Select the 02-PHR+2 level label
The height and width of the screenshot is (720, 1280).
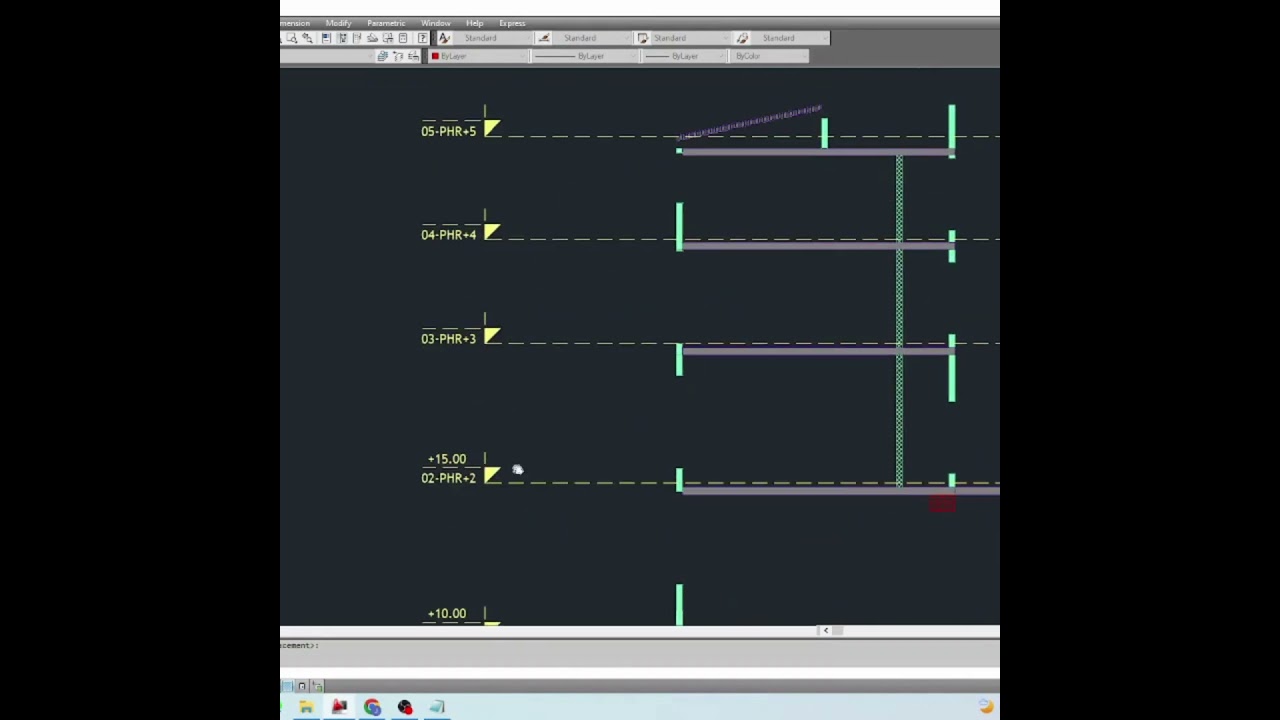[x=448, y=478]
